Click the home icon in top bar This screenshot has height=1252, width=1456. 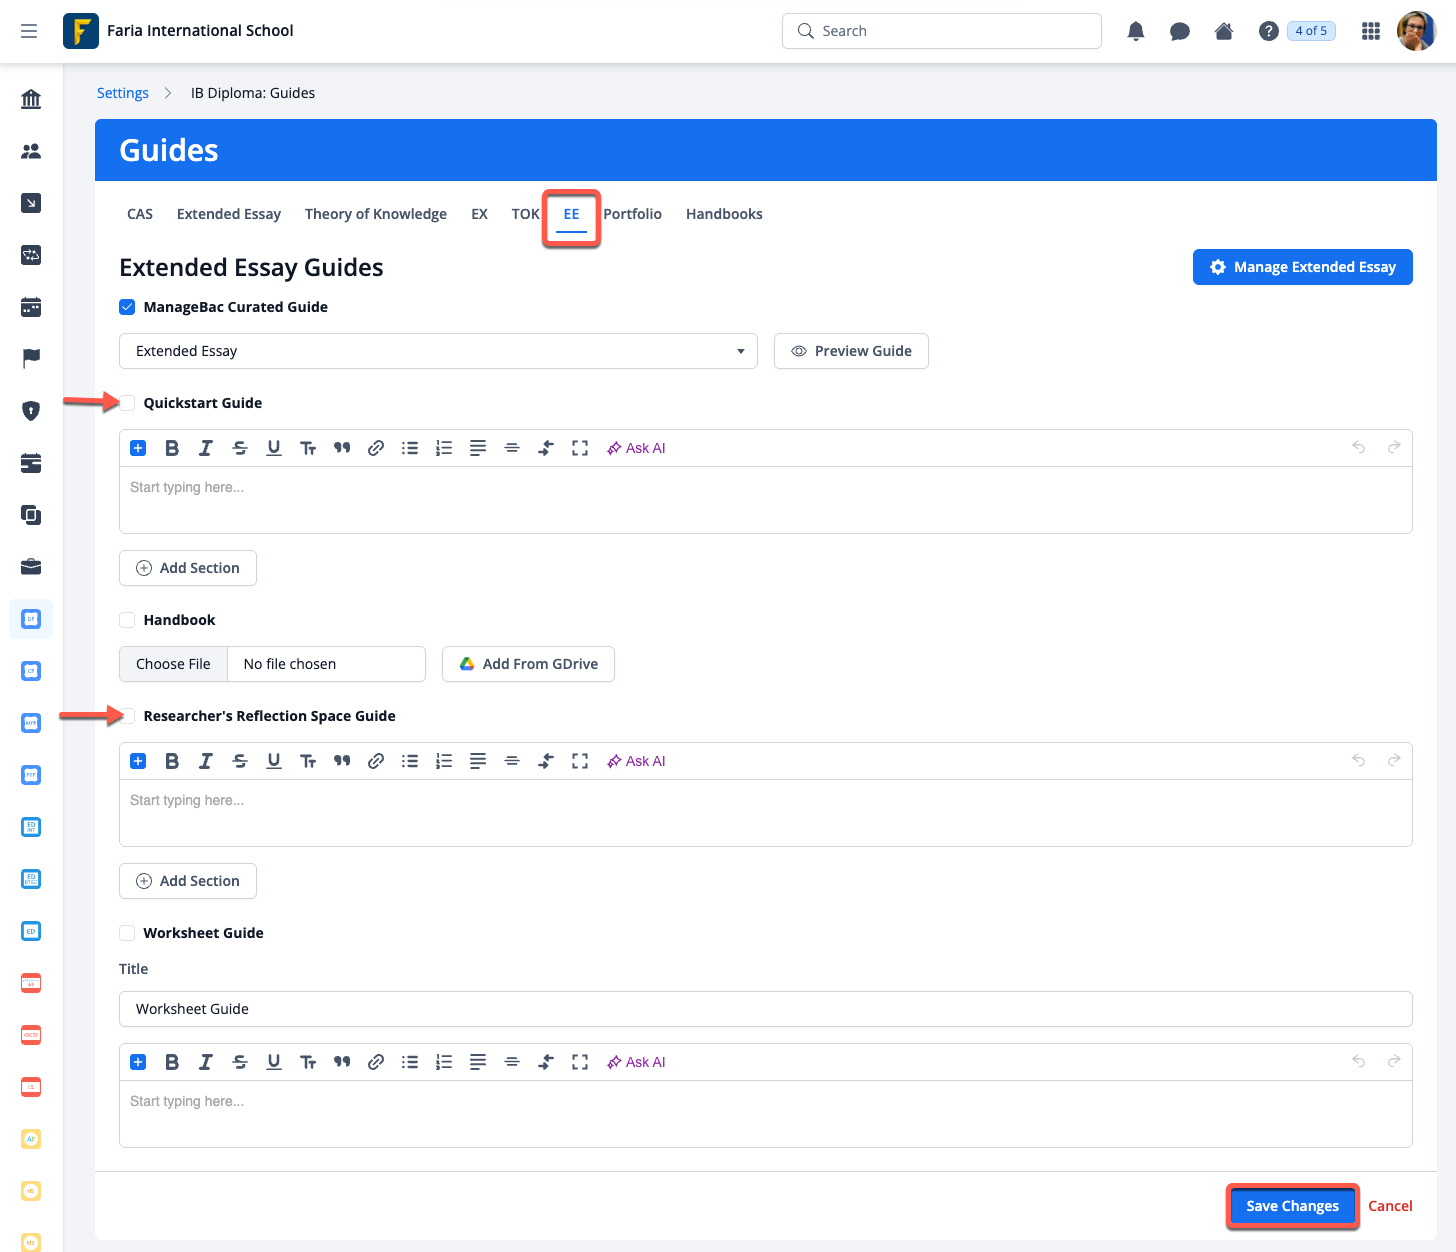[1224, 31]
